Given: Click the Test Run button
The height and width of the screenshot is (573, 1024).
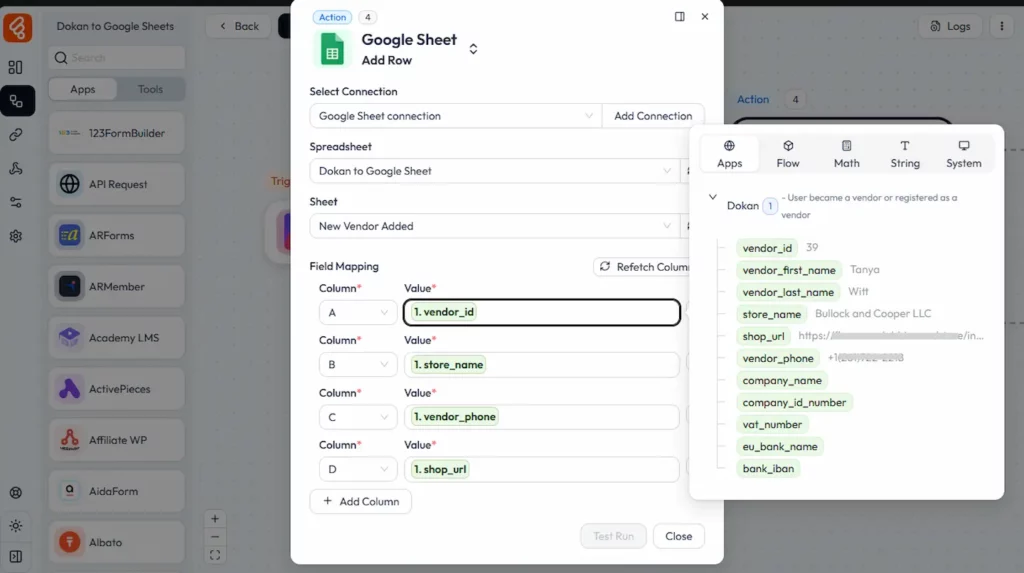Looking at the screenshot, I should pos(613,536).
